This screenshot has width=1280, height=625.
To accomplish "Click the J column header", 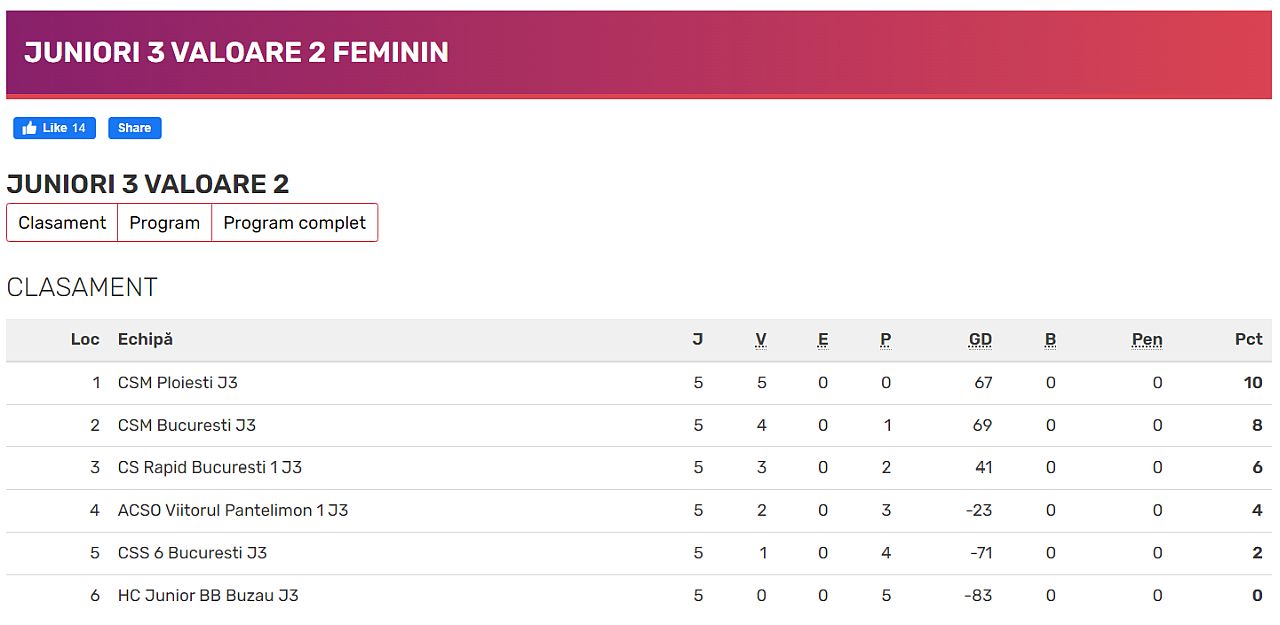I will pos(698,339).
